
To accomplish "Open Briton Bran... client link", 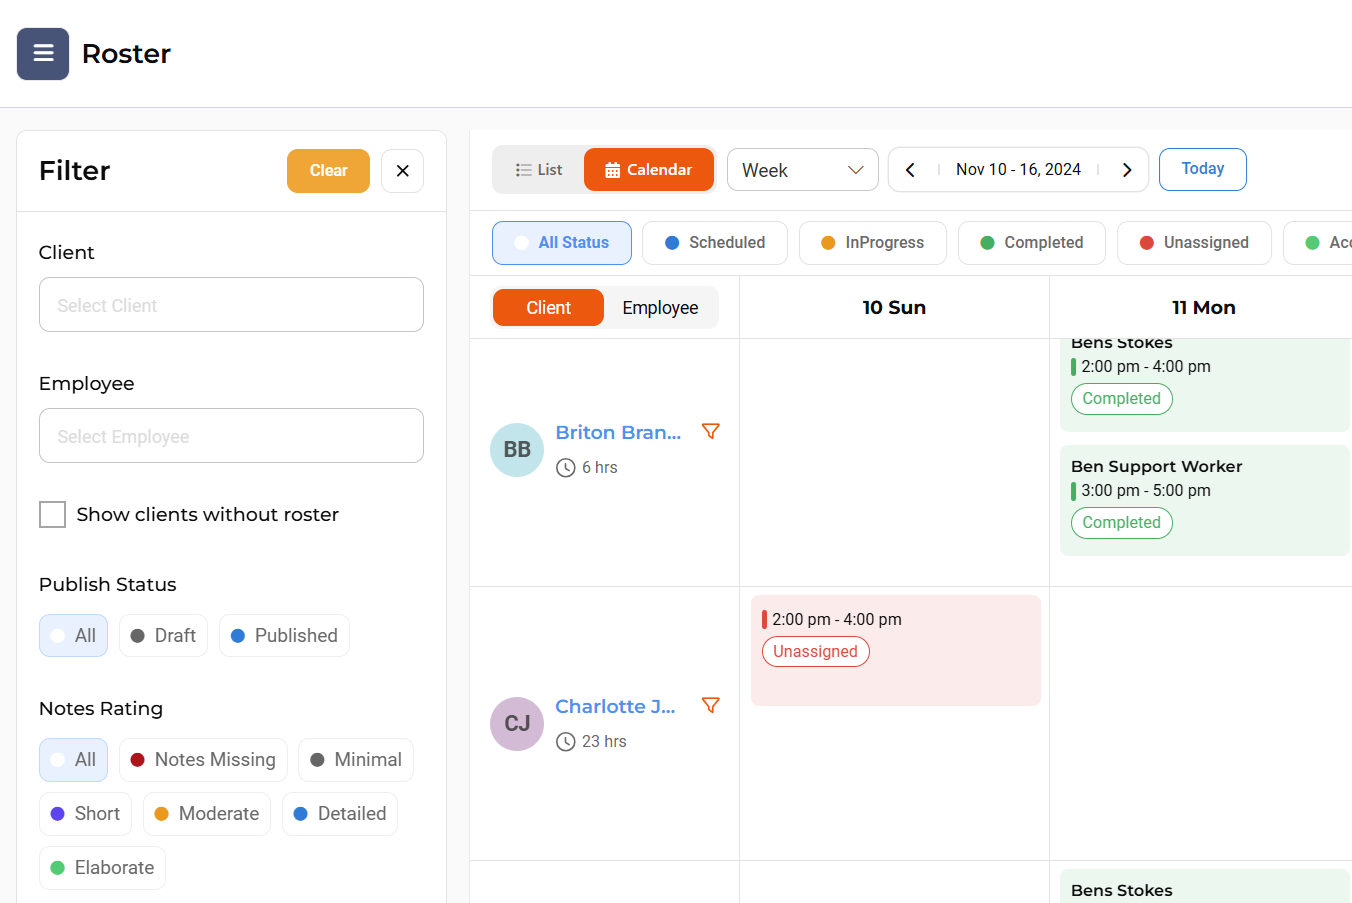I will click(618, 433).
